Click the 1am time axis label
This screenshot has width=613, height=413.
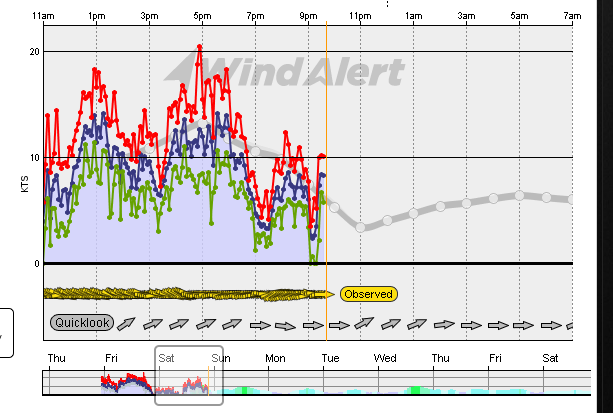tap(414, 16)
